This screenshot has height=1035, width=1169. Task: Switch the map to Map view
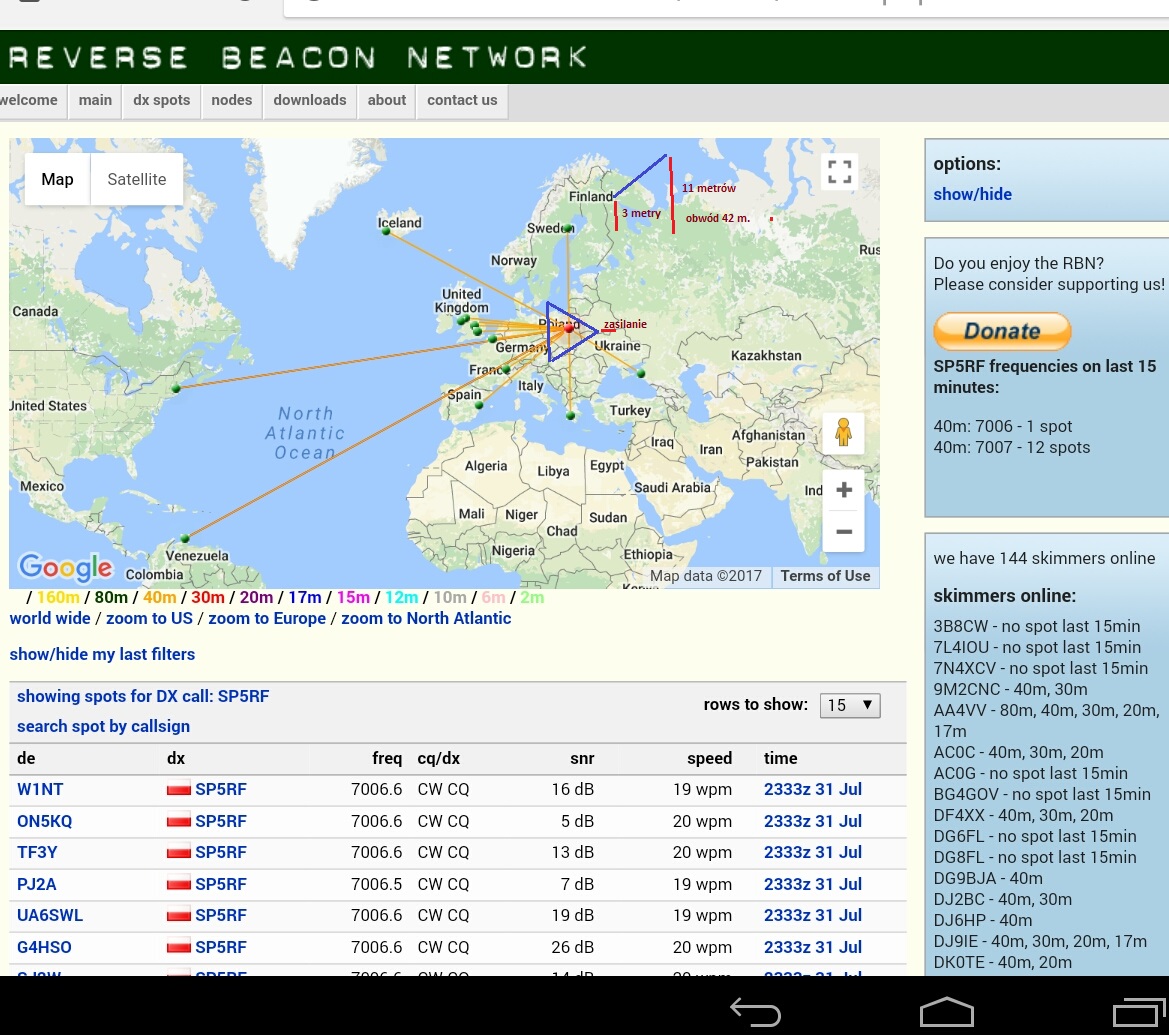(57, 180)
